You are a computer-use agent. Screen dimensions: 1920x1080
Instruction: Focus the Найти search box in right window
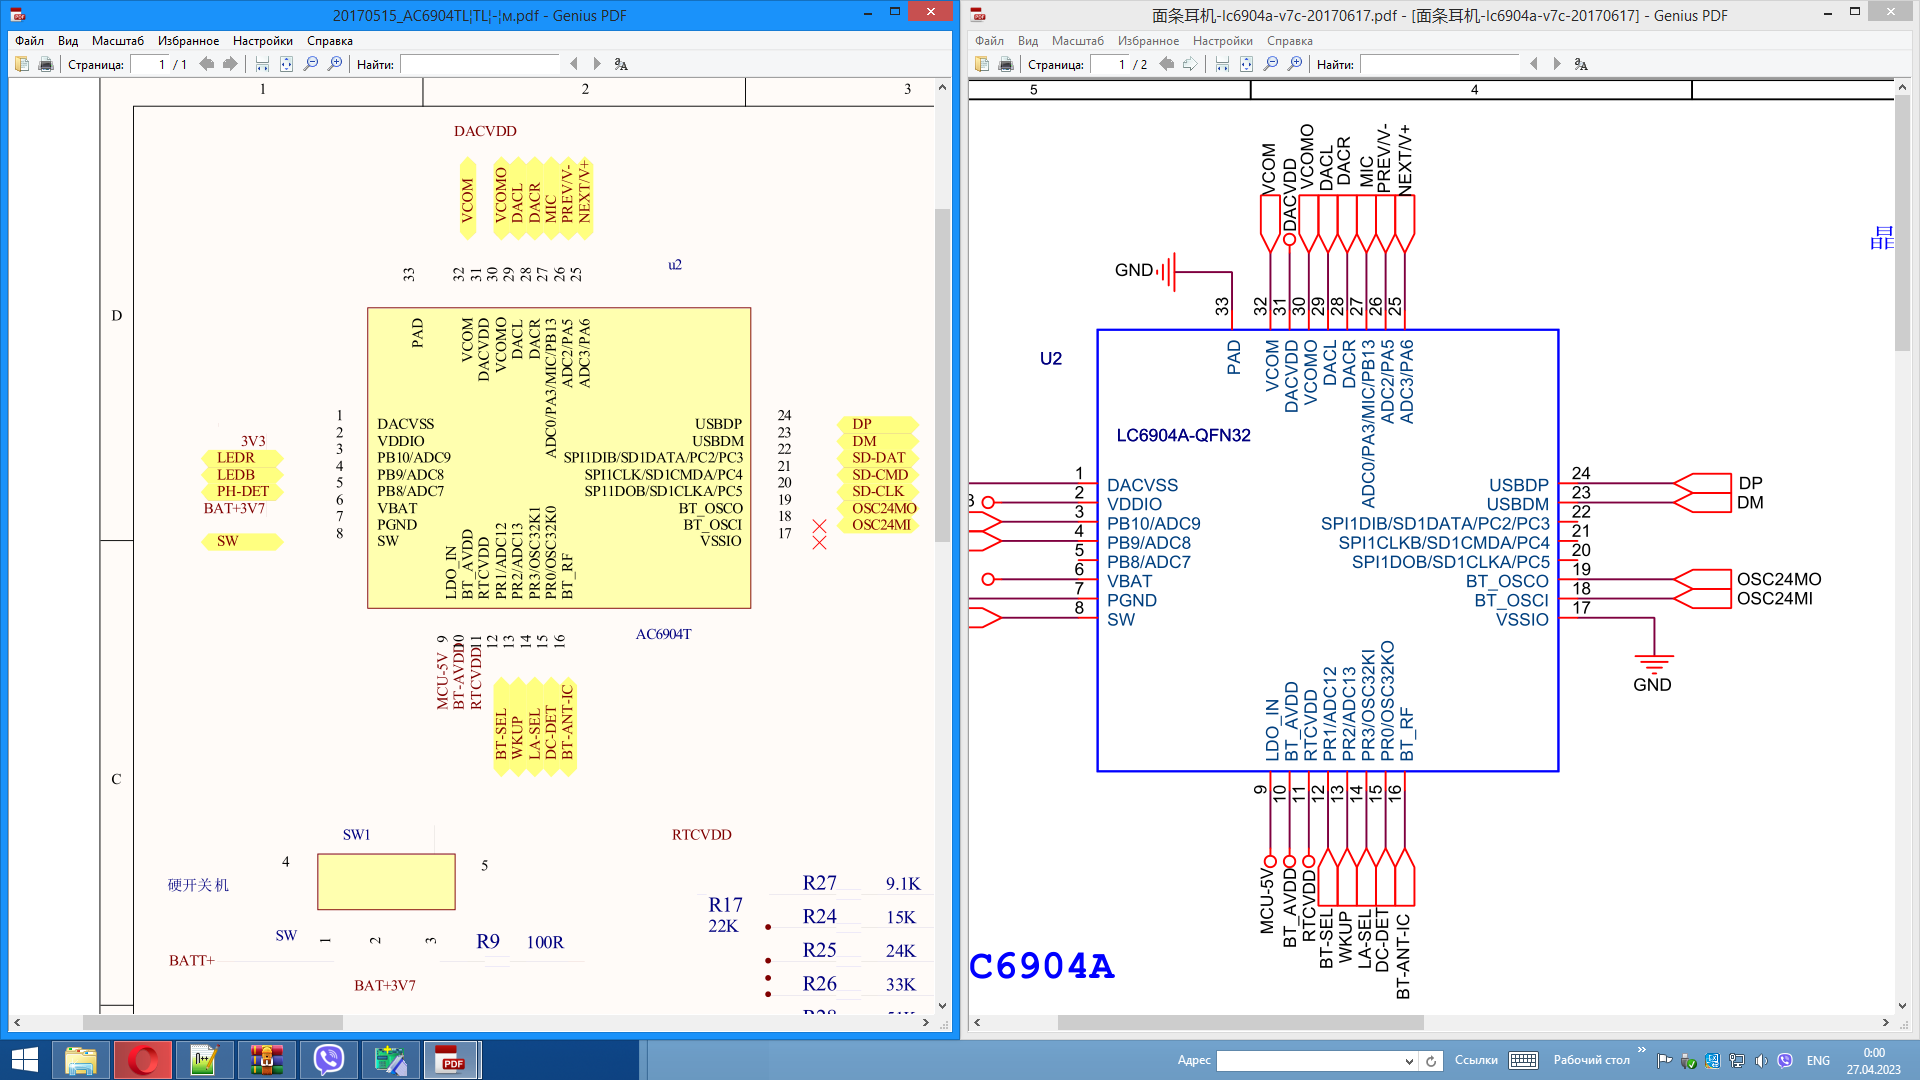pyautogui.click(x=1440, y=64)
